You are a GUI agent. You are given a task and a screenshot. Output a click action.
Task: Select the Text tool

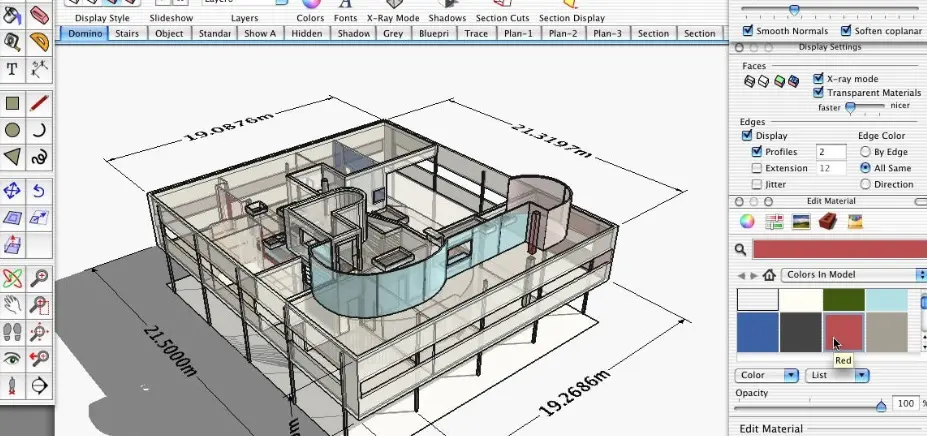(x=12, y=69)
